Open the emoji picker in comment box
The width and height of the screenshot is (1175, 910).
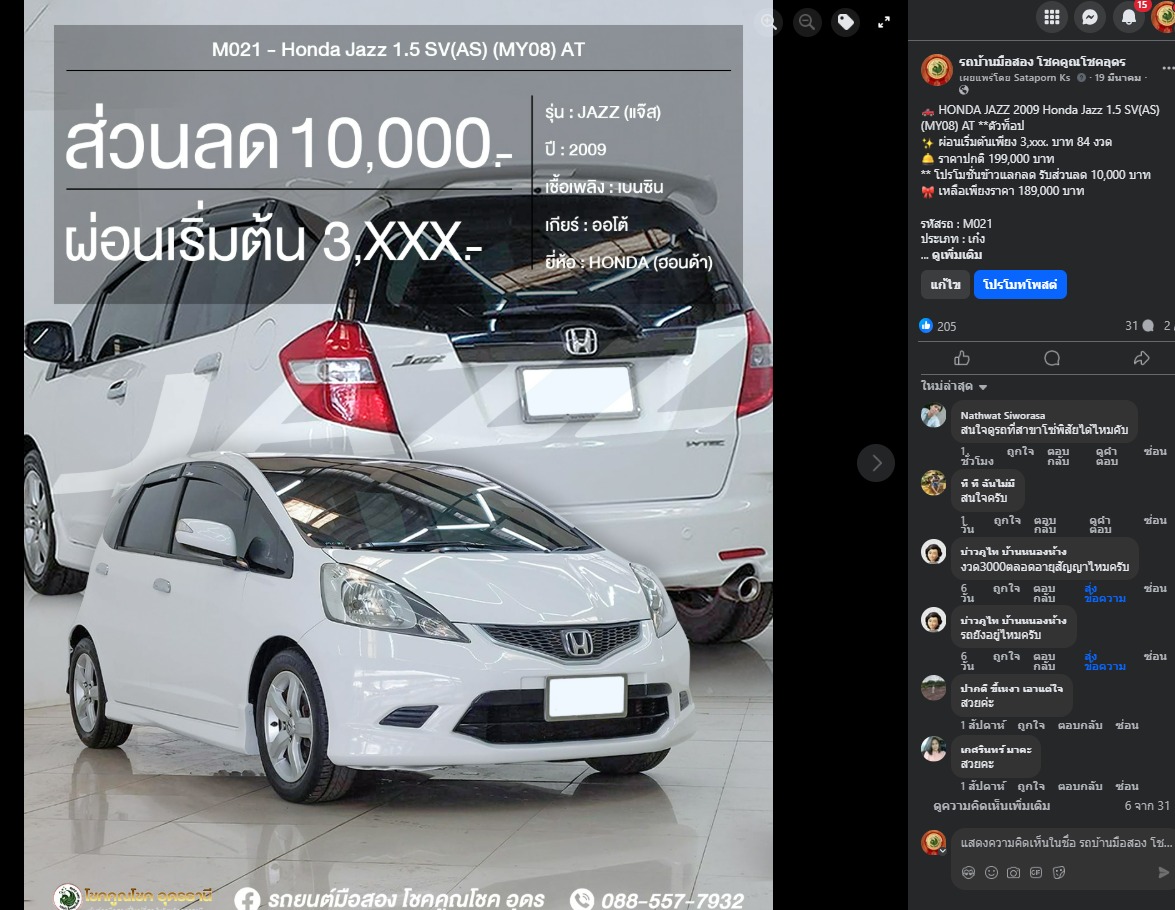click(x=991, y=873)
